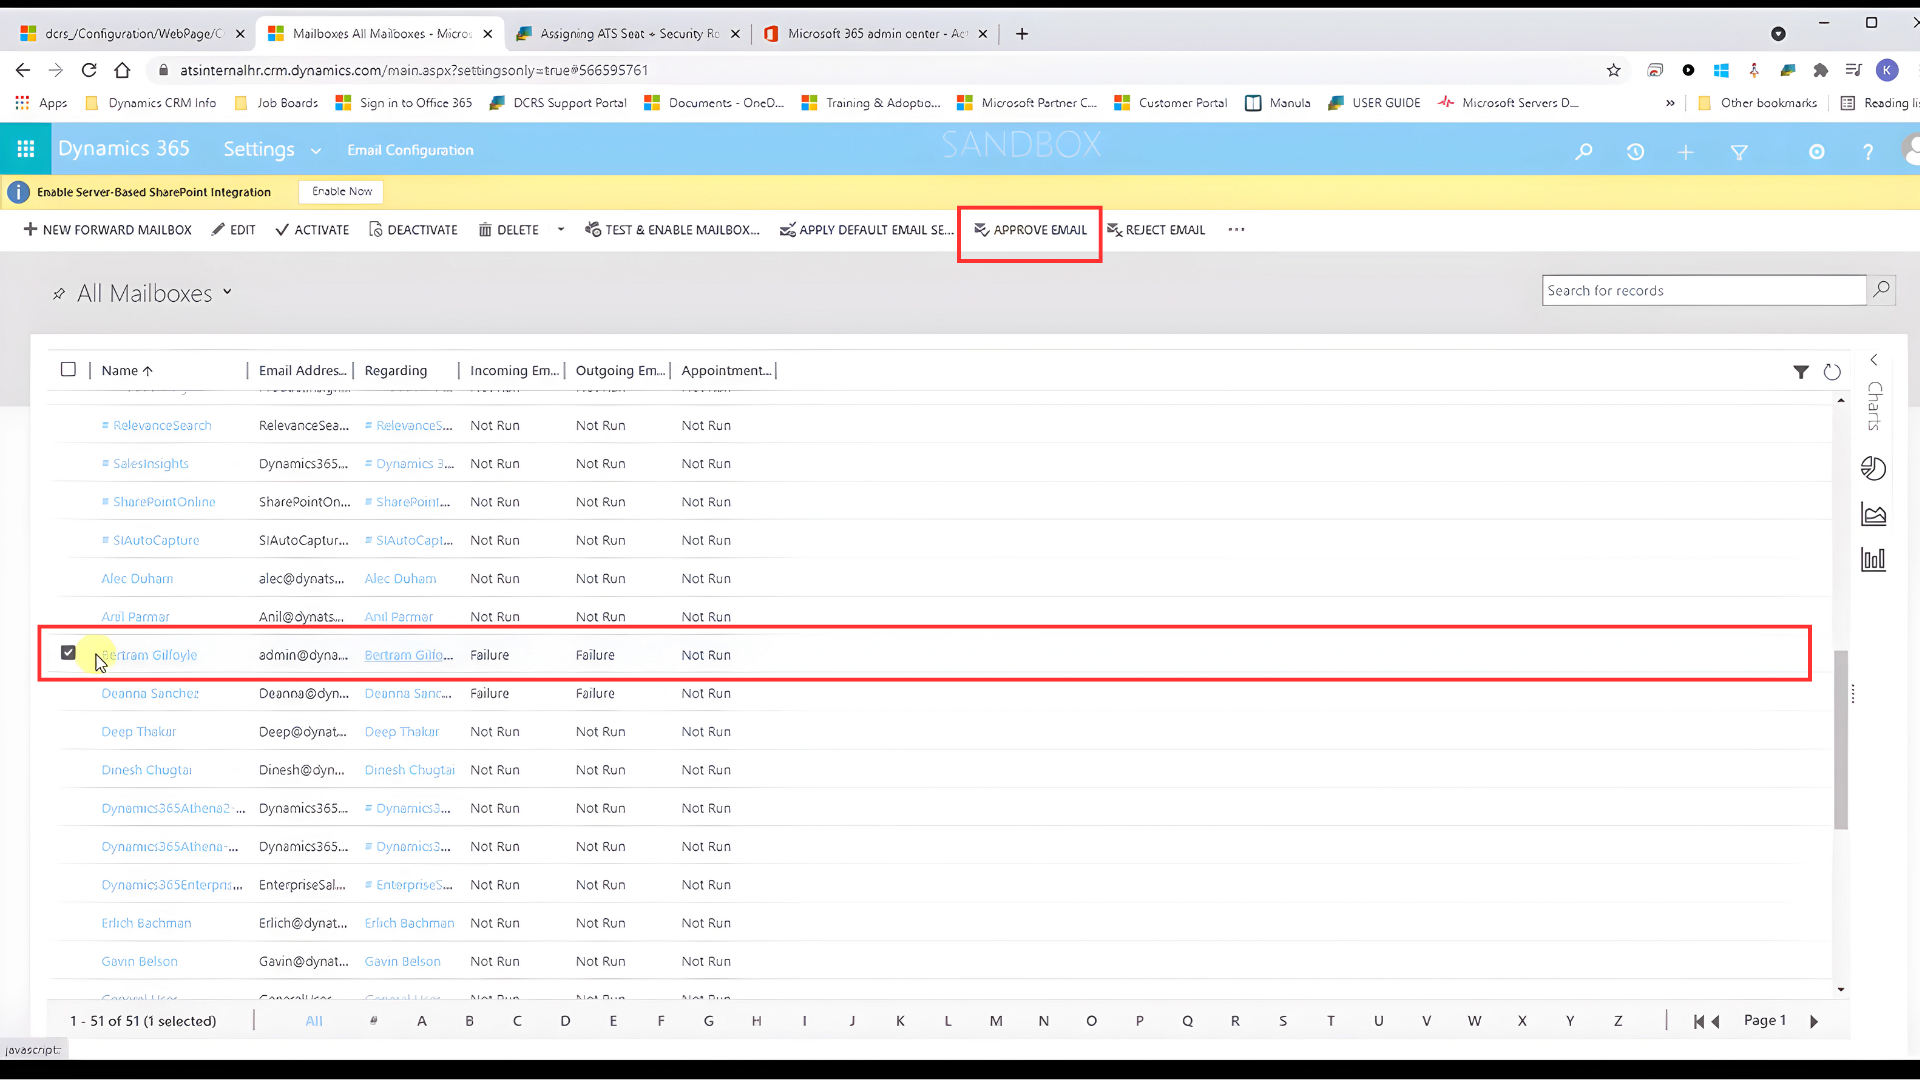Image resolution: width=1920 pixels, height=1080 pixels.
Task: Uncheck the Bertram Gilfoyle row checkbox
Action: coord(68,653)
